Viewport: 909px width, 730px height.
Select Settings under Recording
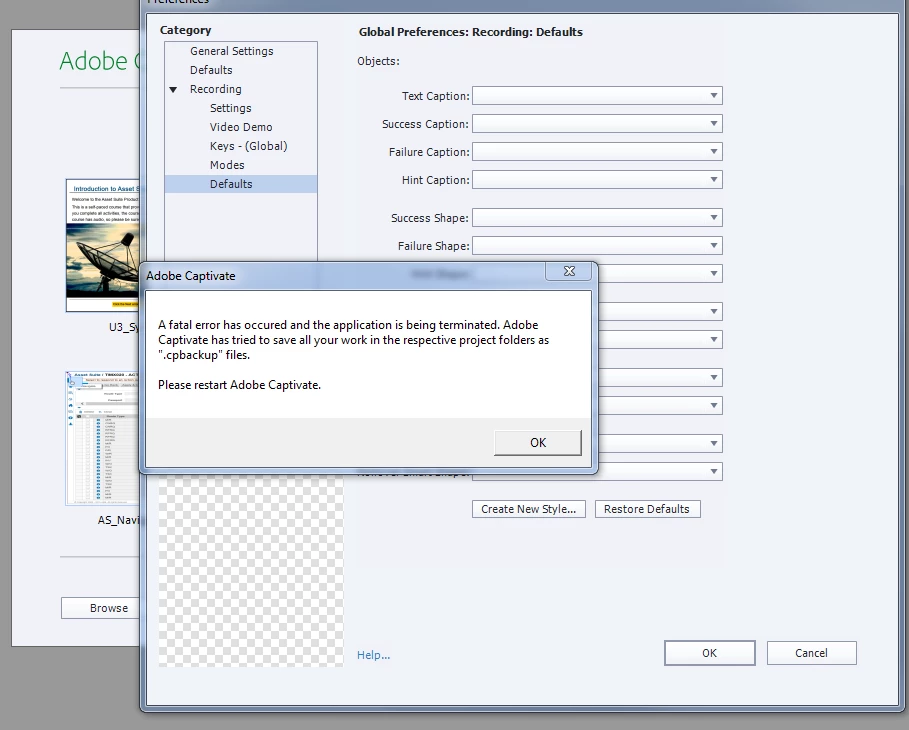(230, 108)
